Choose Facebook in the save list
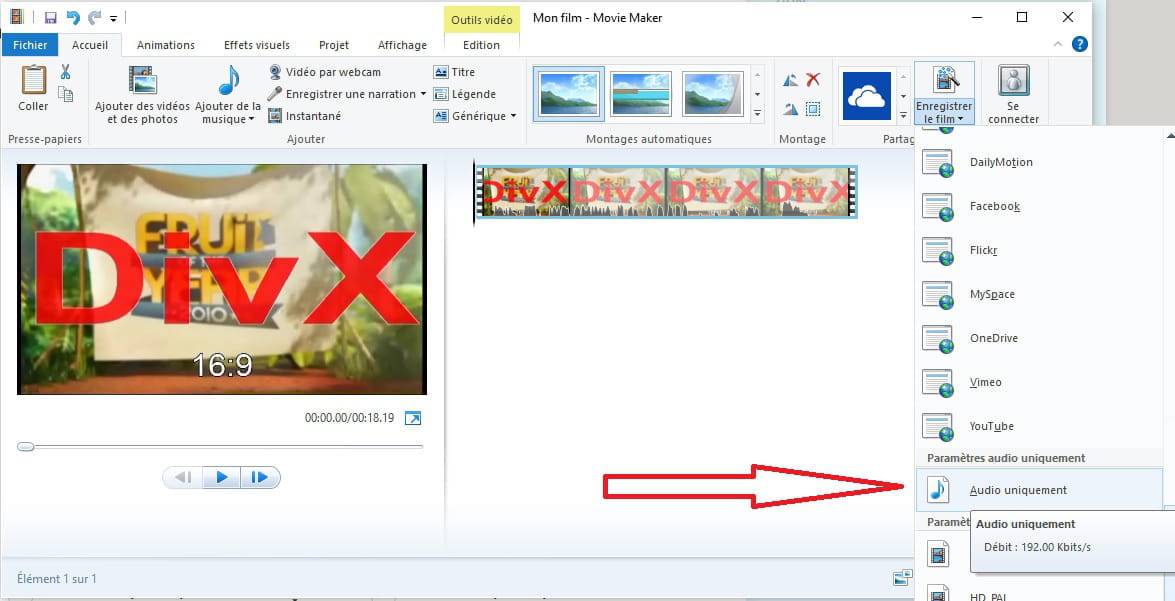 pos(1039,206)
